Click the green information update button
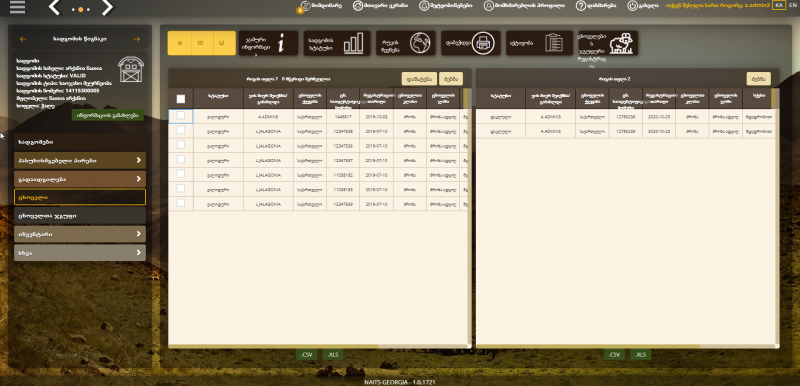Image resolution: width=800 pixels, height=386 pixels. tap(108, 115)
